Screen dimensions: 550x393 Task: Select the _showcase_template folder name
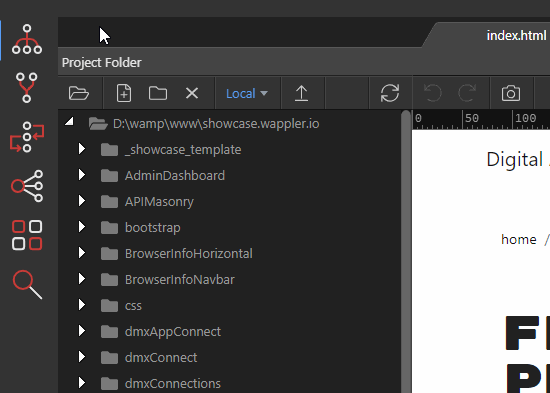[x=183, y=150]
